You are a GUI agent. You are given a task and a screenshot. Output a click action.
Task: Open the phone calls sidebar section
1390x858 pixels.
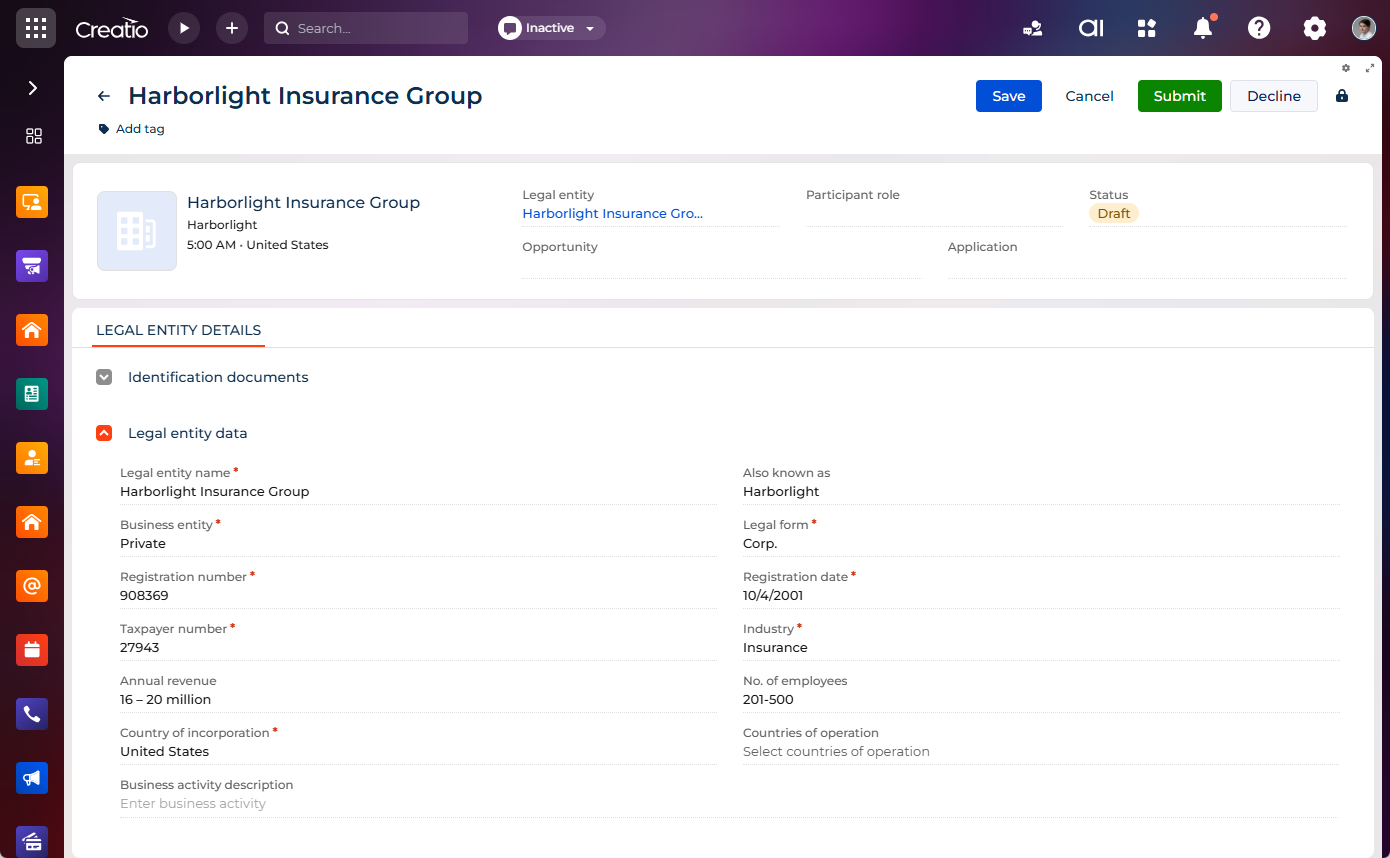[32, 714]
